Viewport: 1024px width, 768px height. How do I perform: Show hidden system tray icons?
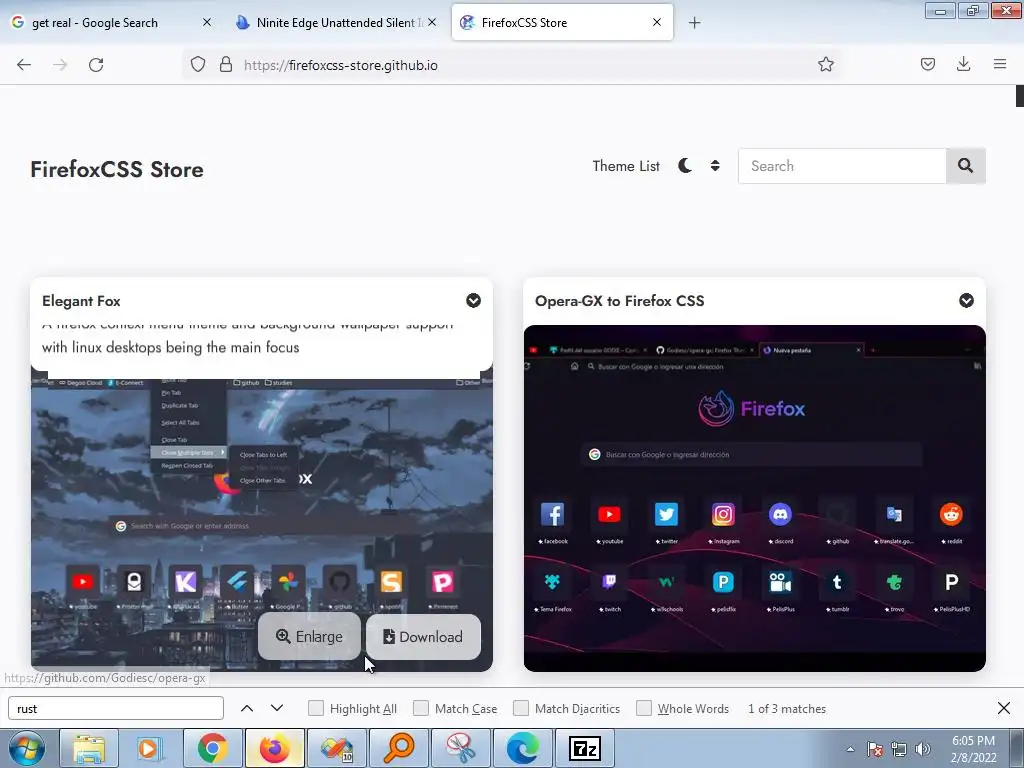tap(850, 749)
